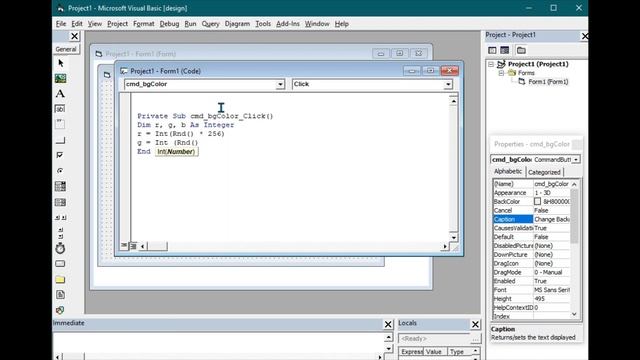Open the File menu
640x360 pixels.
(x=61, y=24)
